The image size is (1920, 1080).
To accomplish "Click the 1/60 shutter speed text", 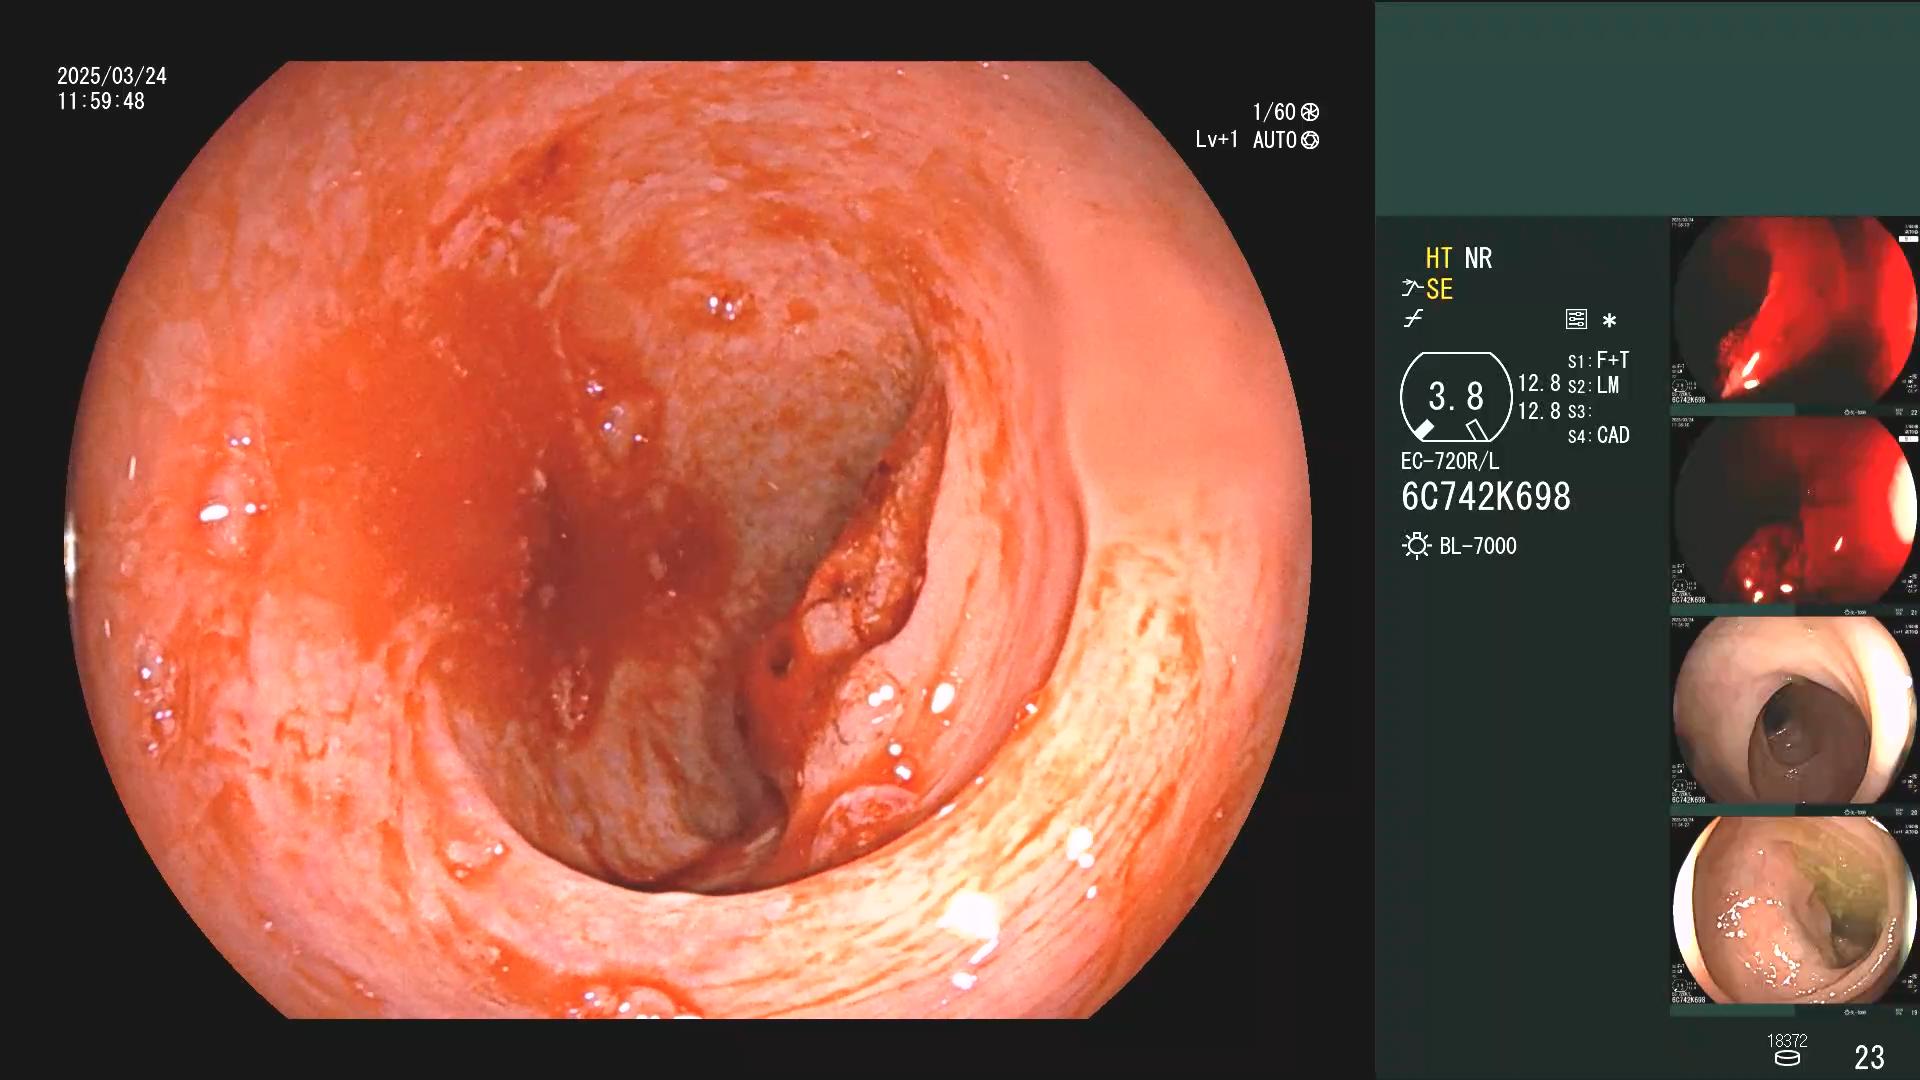I will (1274, 112).
